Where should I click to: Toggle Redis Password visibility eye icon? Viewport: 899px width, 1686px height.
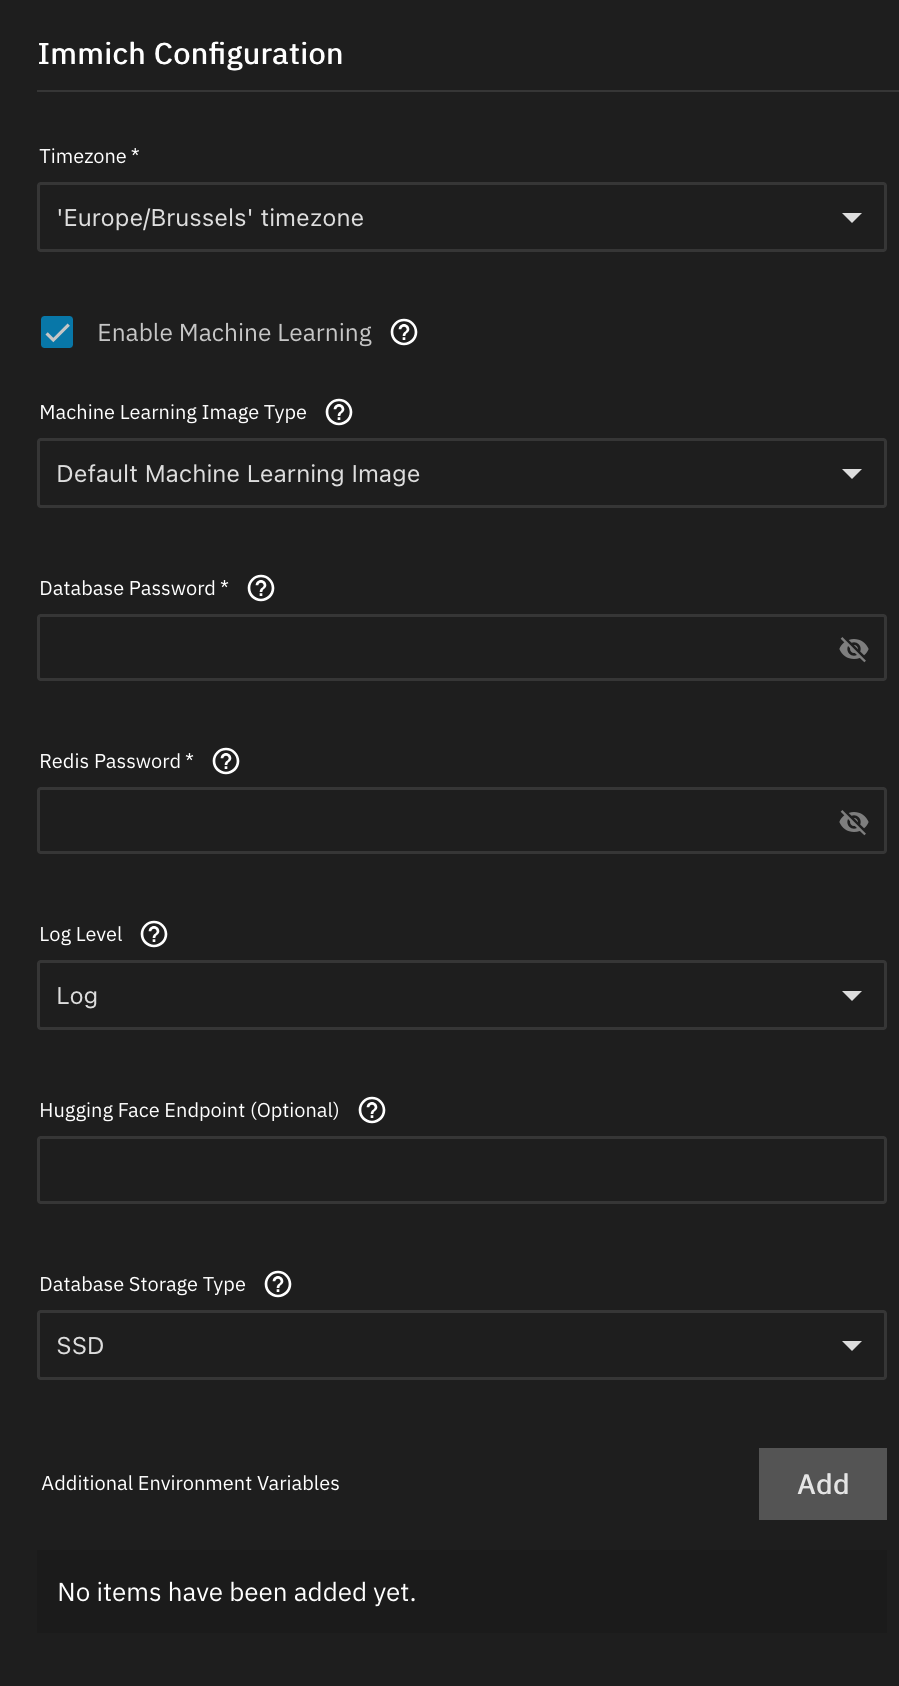[x=853, y=822]
